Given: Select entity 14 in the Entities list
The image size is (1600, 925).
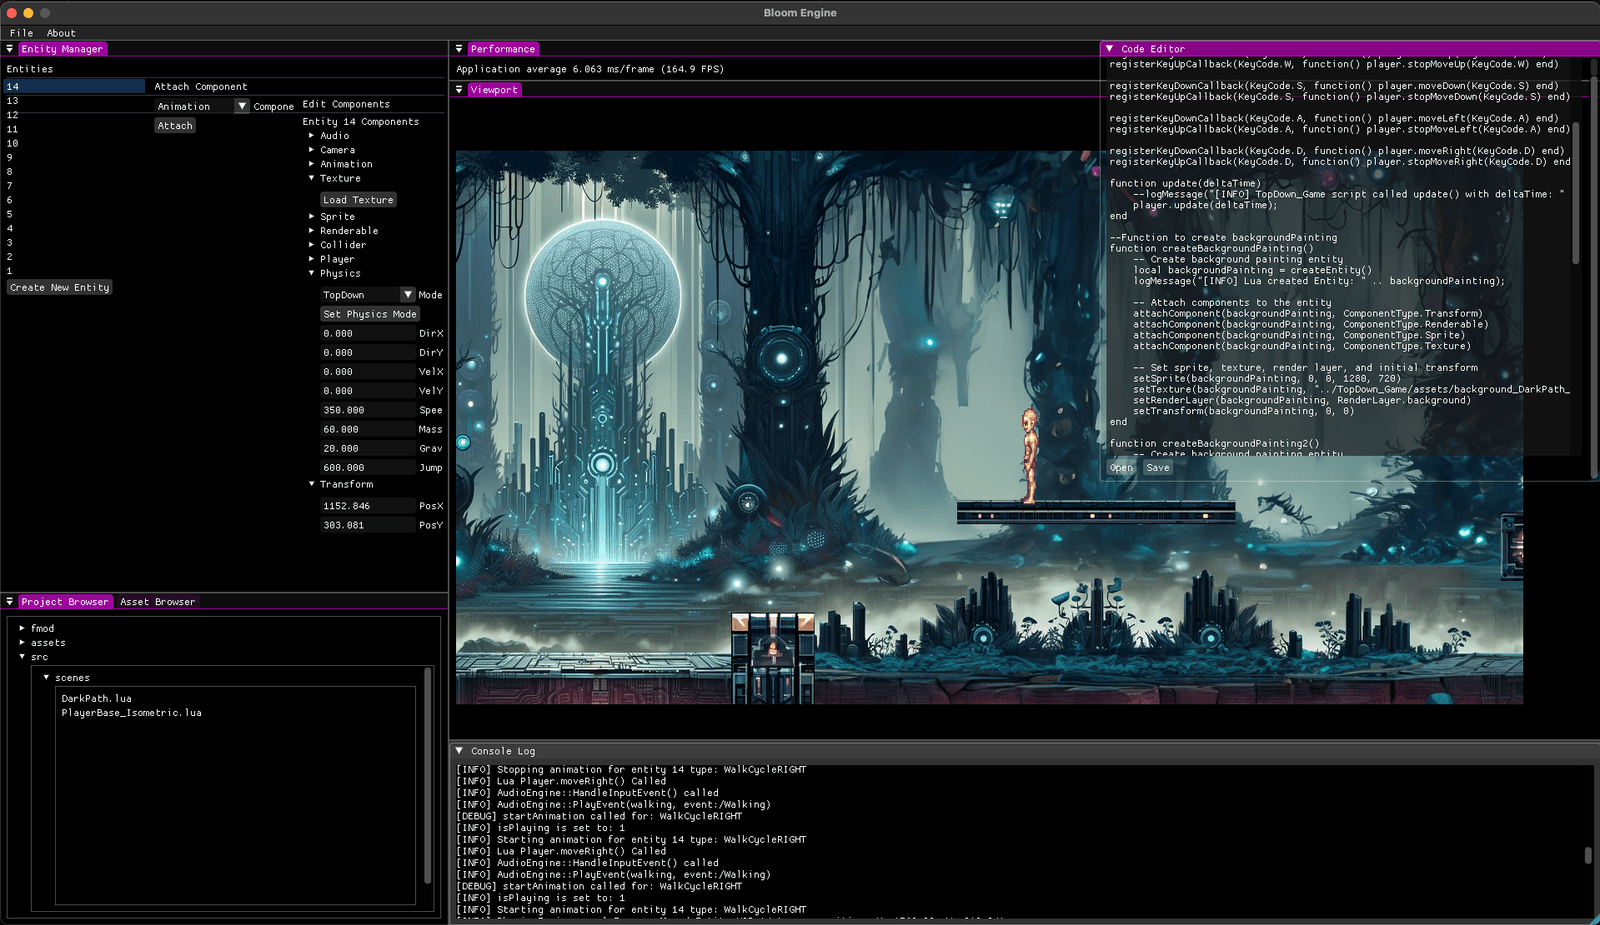Looking at the screenshot, I should coord(75,87).
